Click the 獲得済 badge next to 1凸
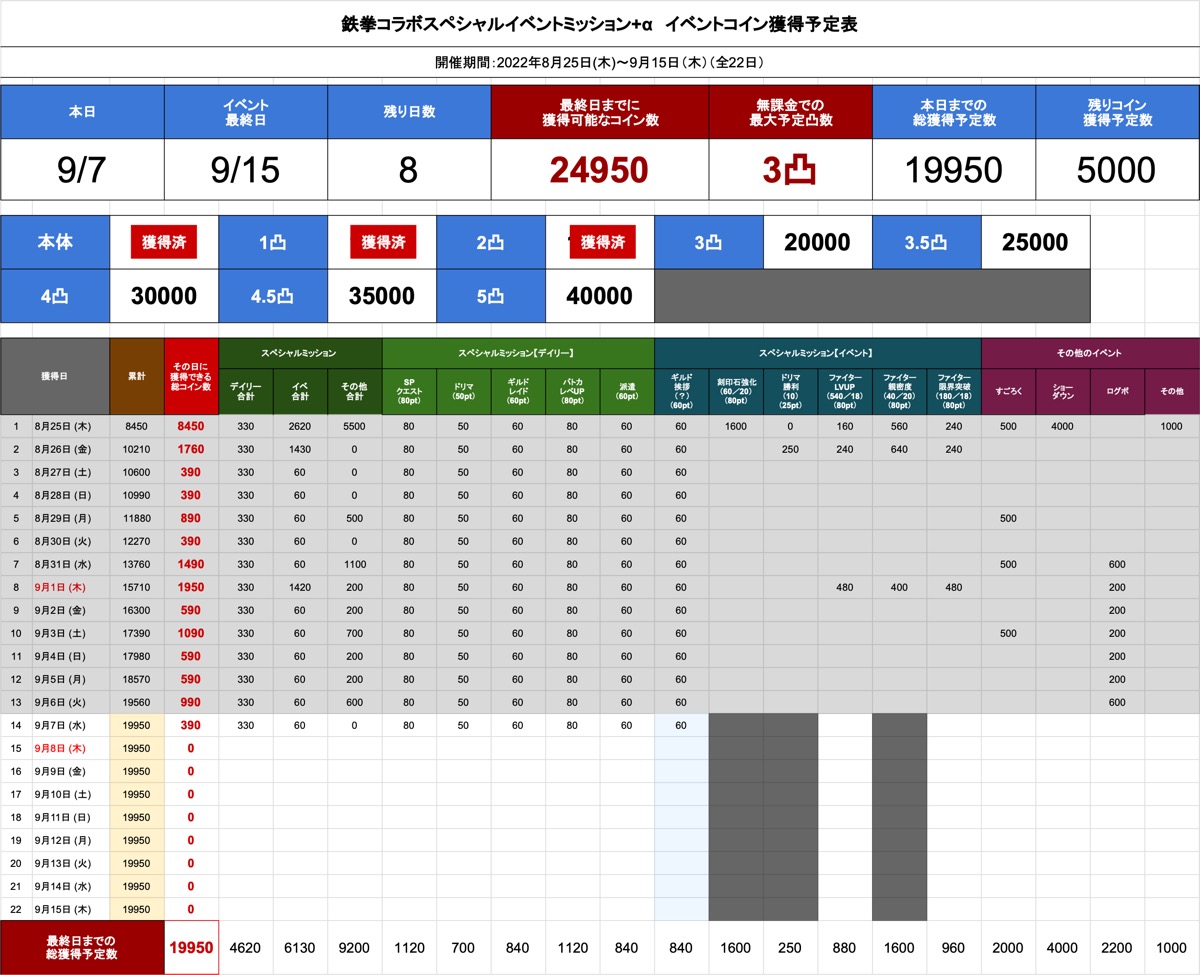Image resolution: width=1200 pixels, height=975 pixels. 382,242
